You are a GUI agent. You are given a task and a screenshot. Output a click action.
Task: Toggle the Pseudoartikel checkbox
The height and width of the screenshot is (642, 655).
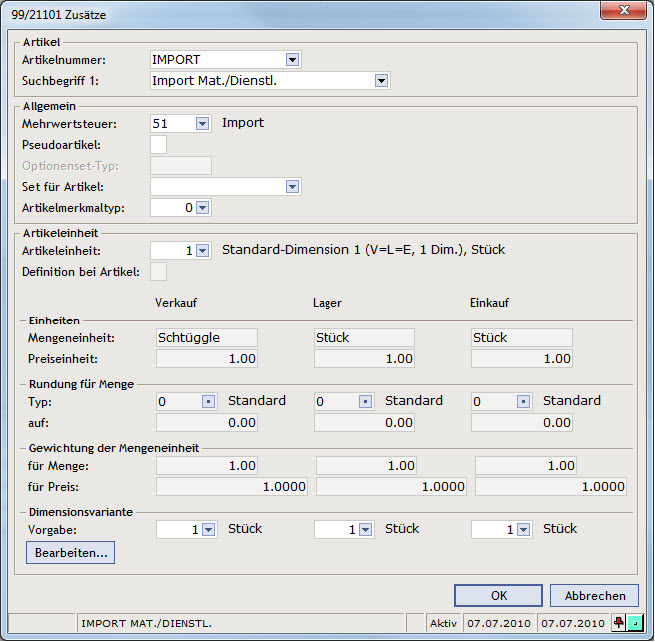[x=158, y=145]
